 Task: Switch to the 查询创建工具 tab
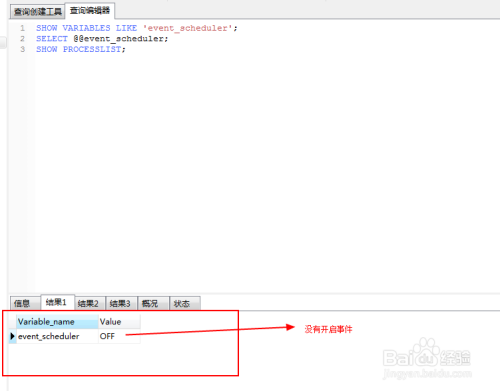click(x=37, y=12)
